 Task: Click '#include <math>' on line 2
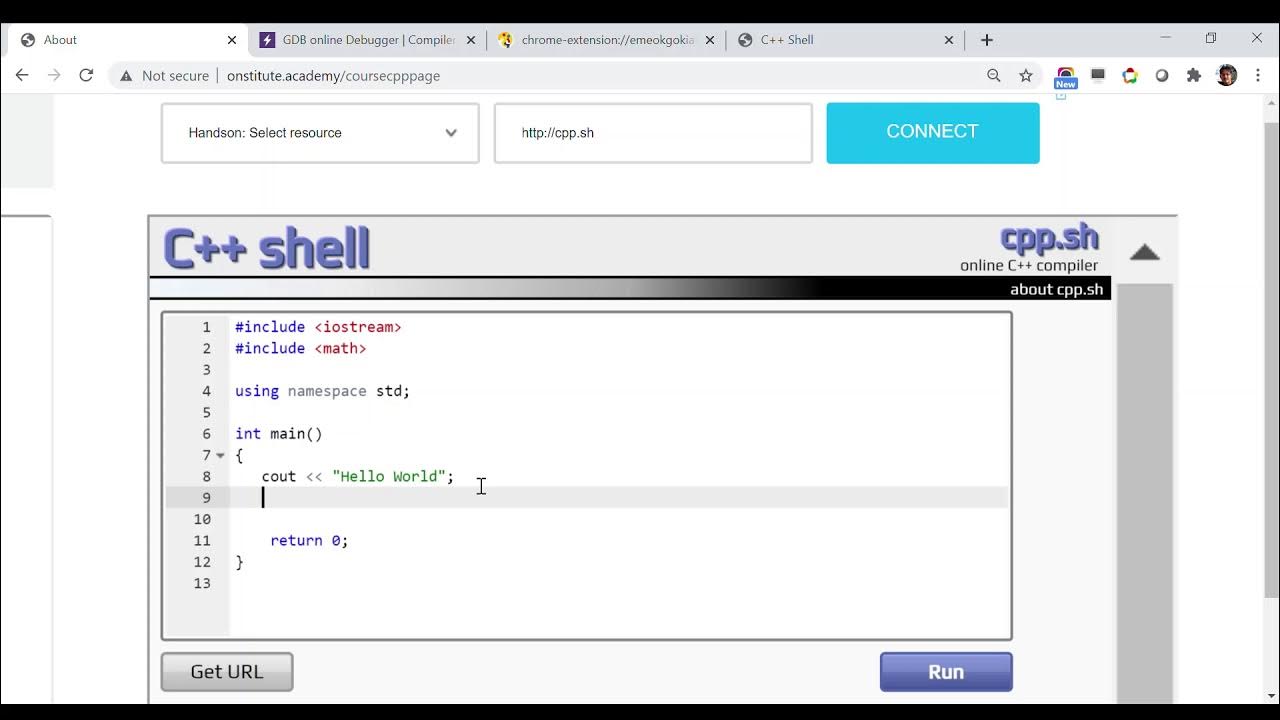pos(300,348)
